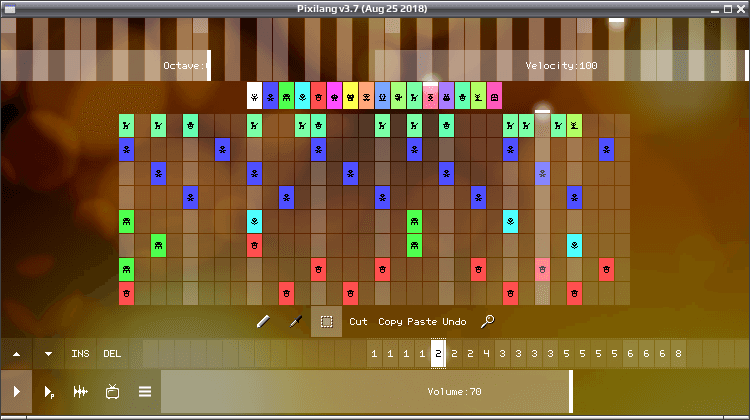Select the pattern slot labeled 4
Screen dimensions: 750x420
pos(486,354)
